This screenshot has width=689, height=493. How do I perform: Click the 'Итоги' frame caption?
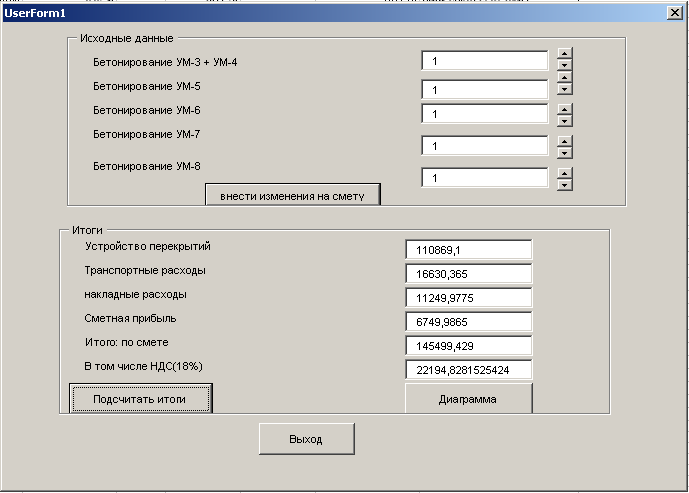[x=87, y=230]
